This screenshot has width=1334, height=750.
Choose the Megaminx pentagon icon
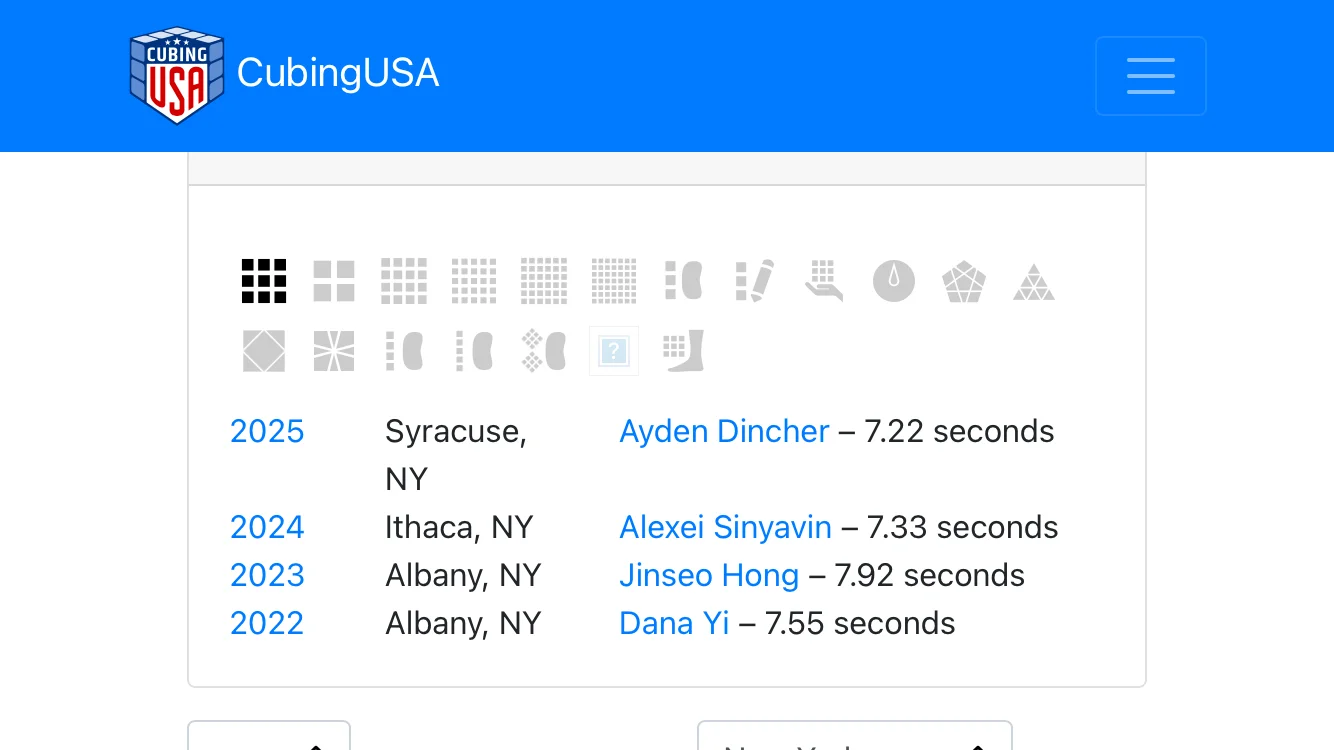tap(964, 281)
